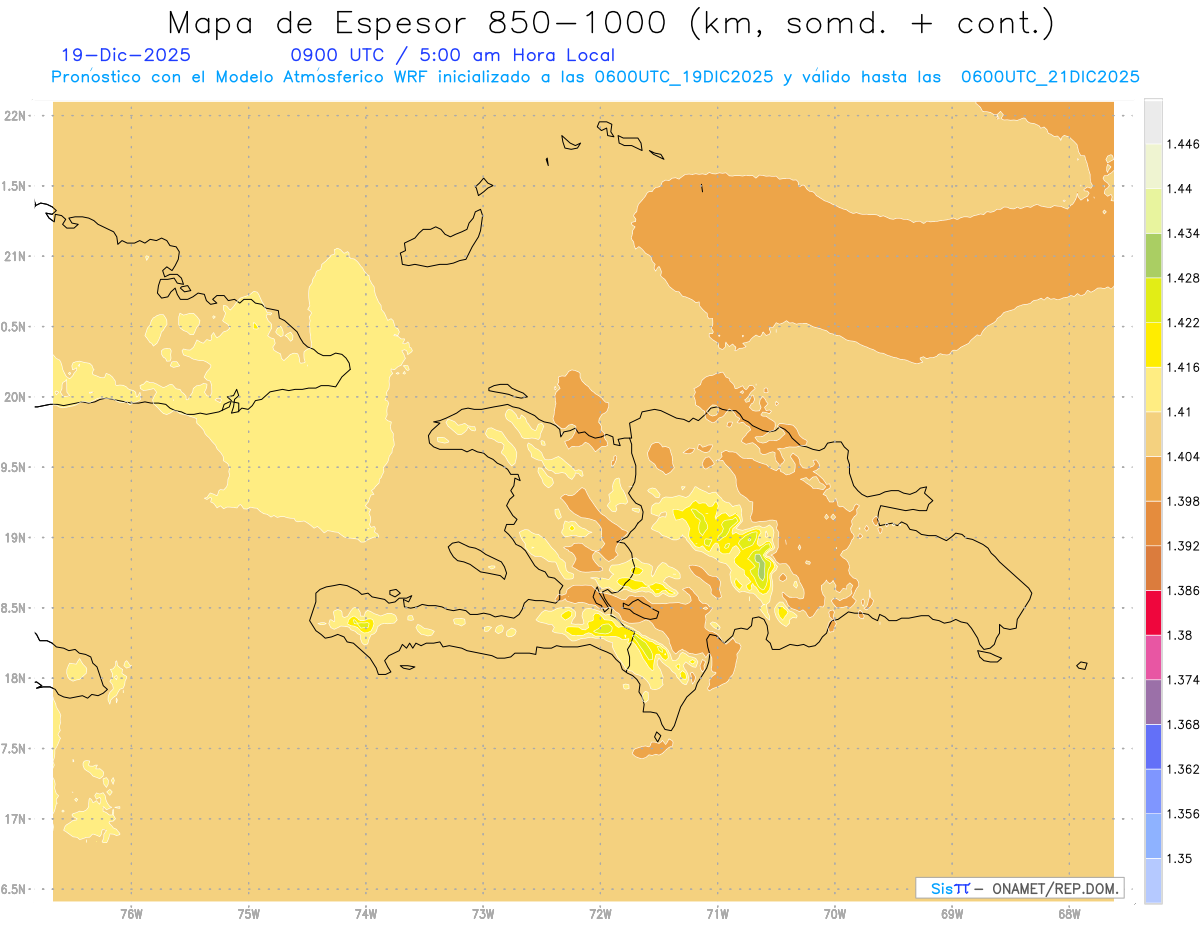Click the colorbar value '1.428'
The width and height of the screenshot is (1200, 927).
tap(1181, 278)
